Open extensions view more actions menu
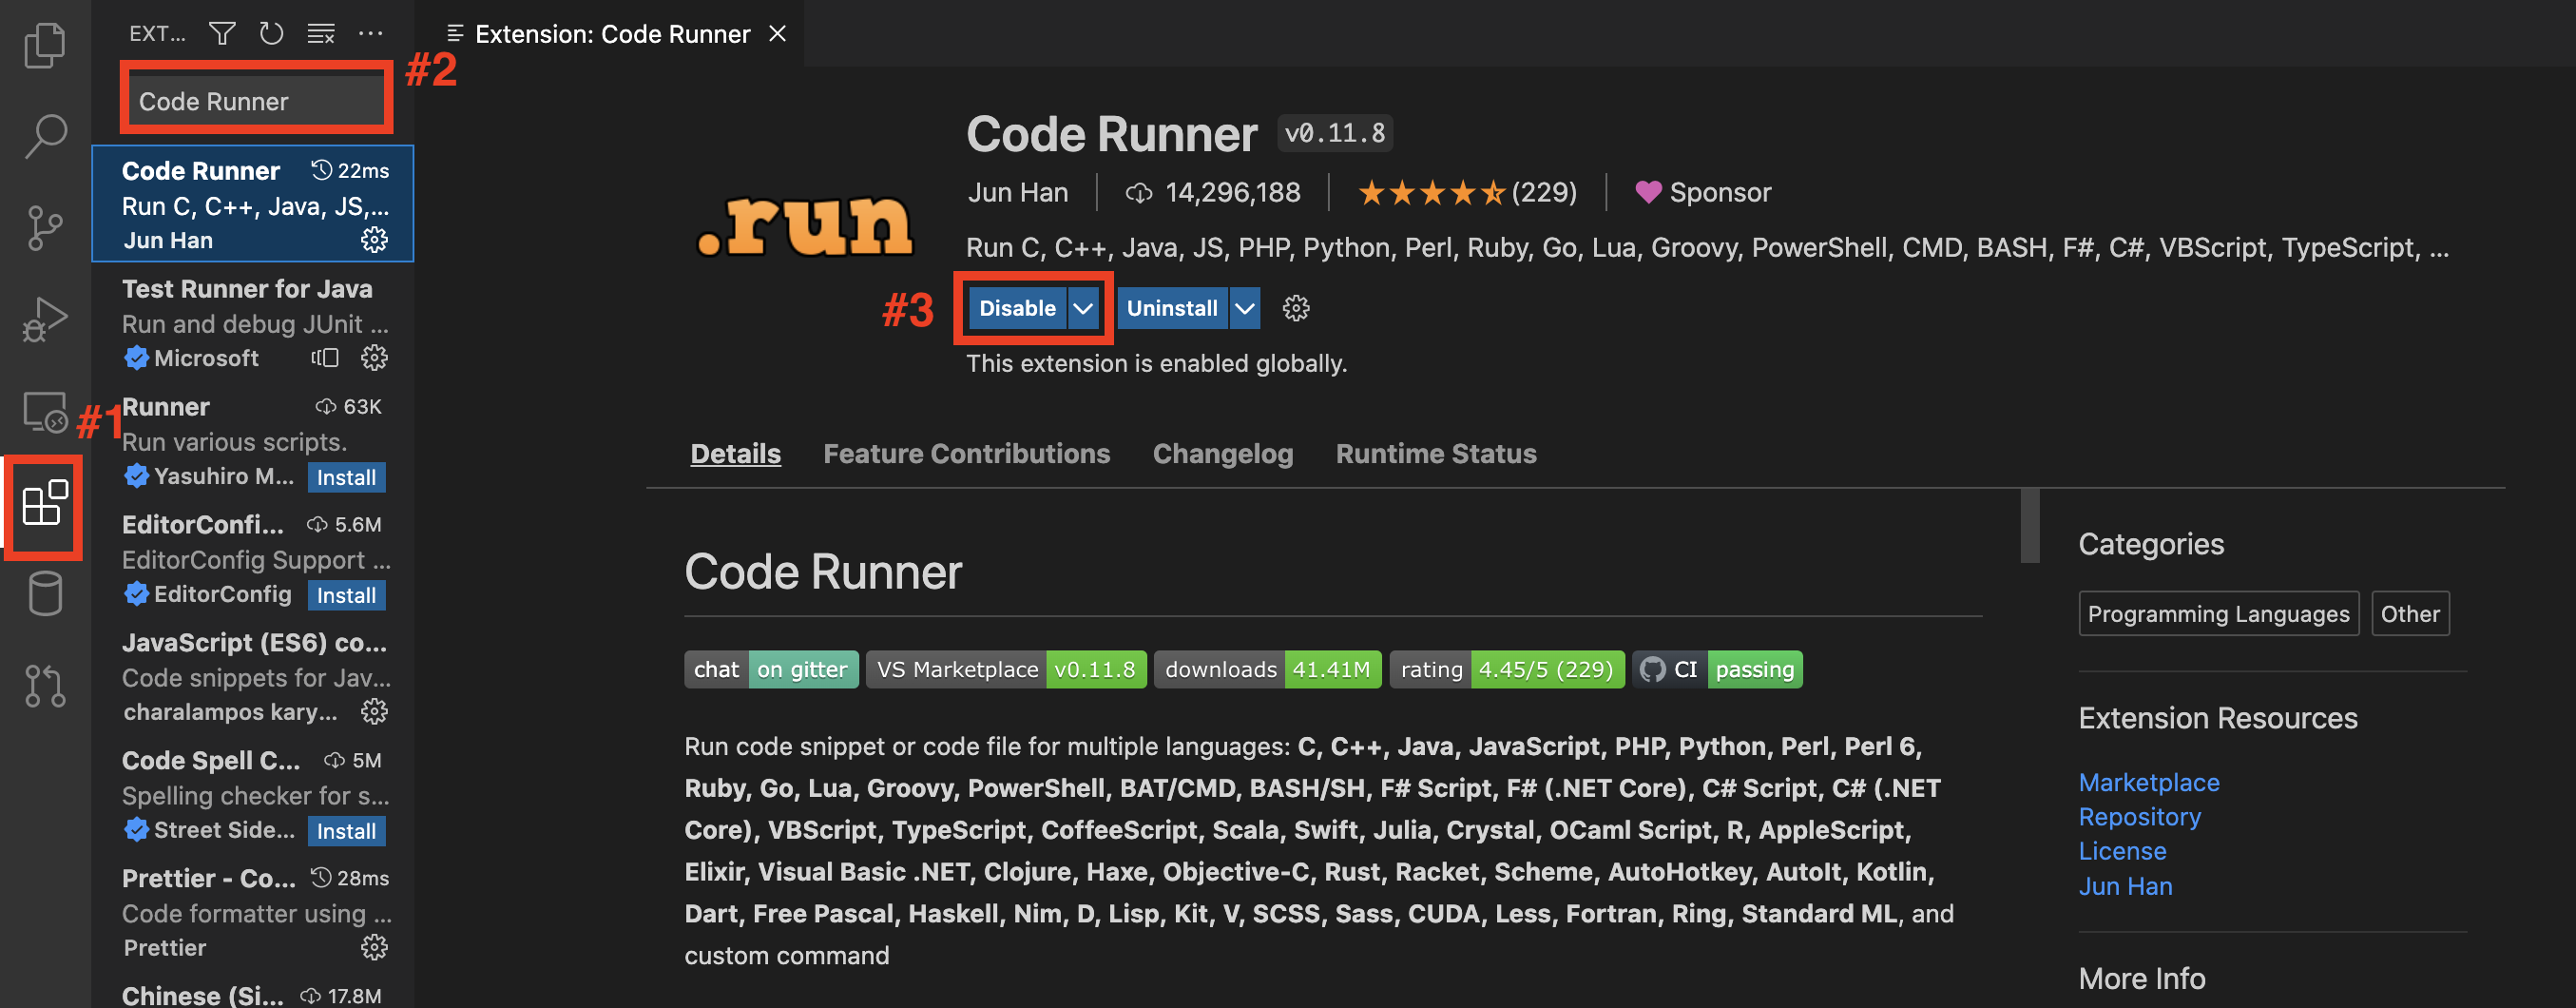Viewport: 2576px width, 1008px height. click(370, 34)
